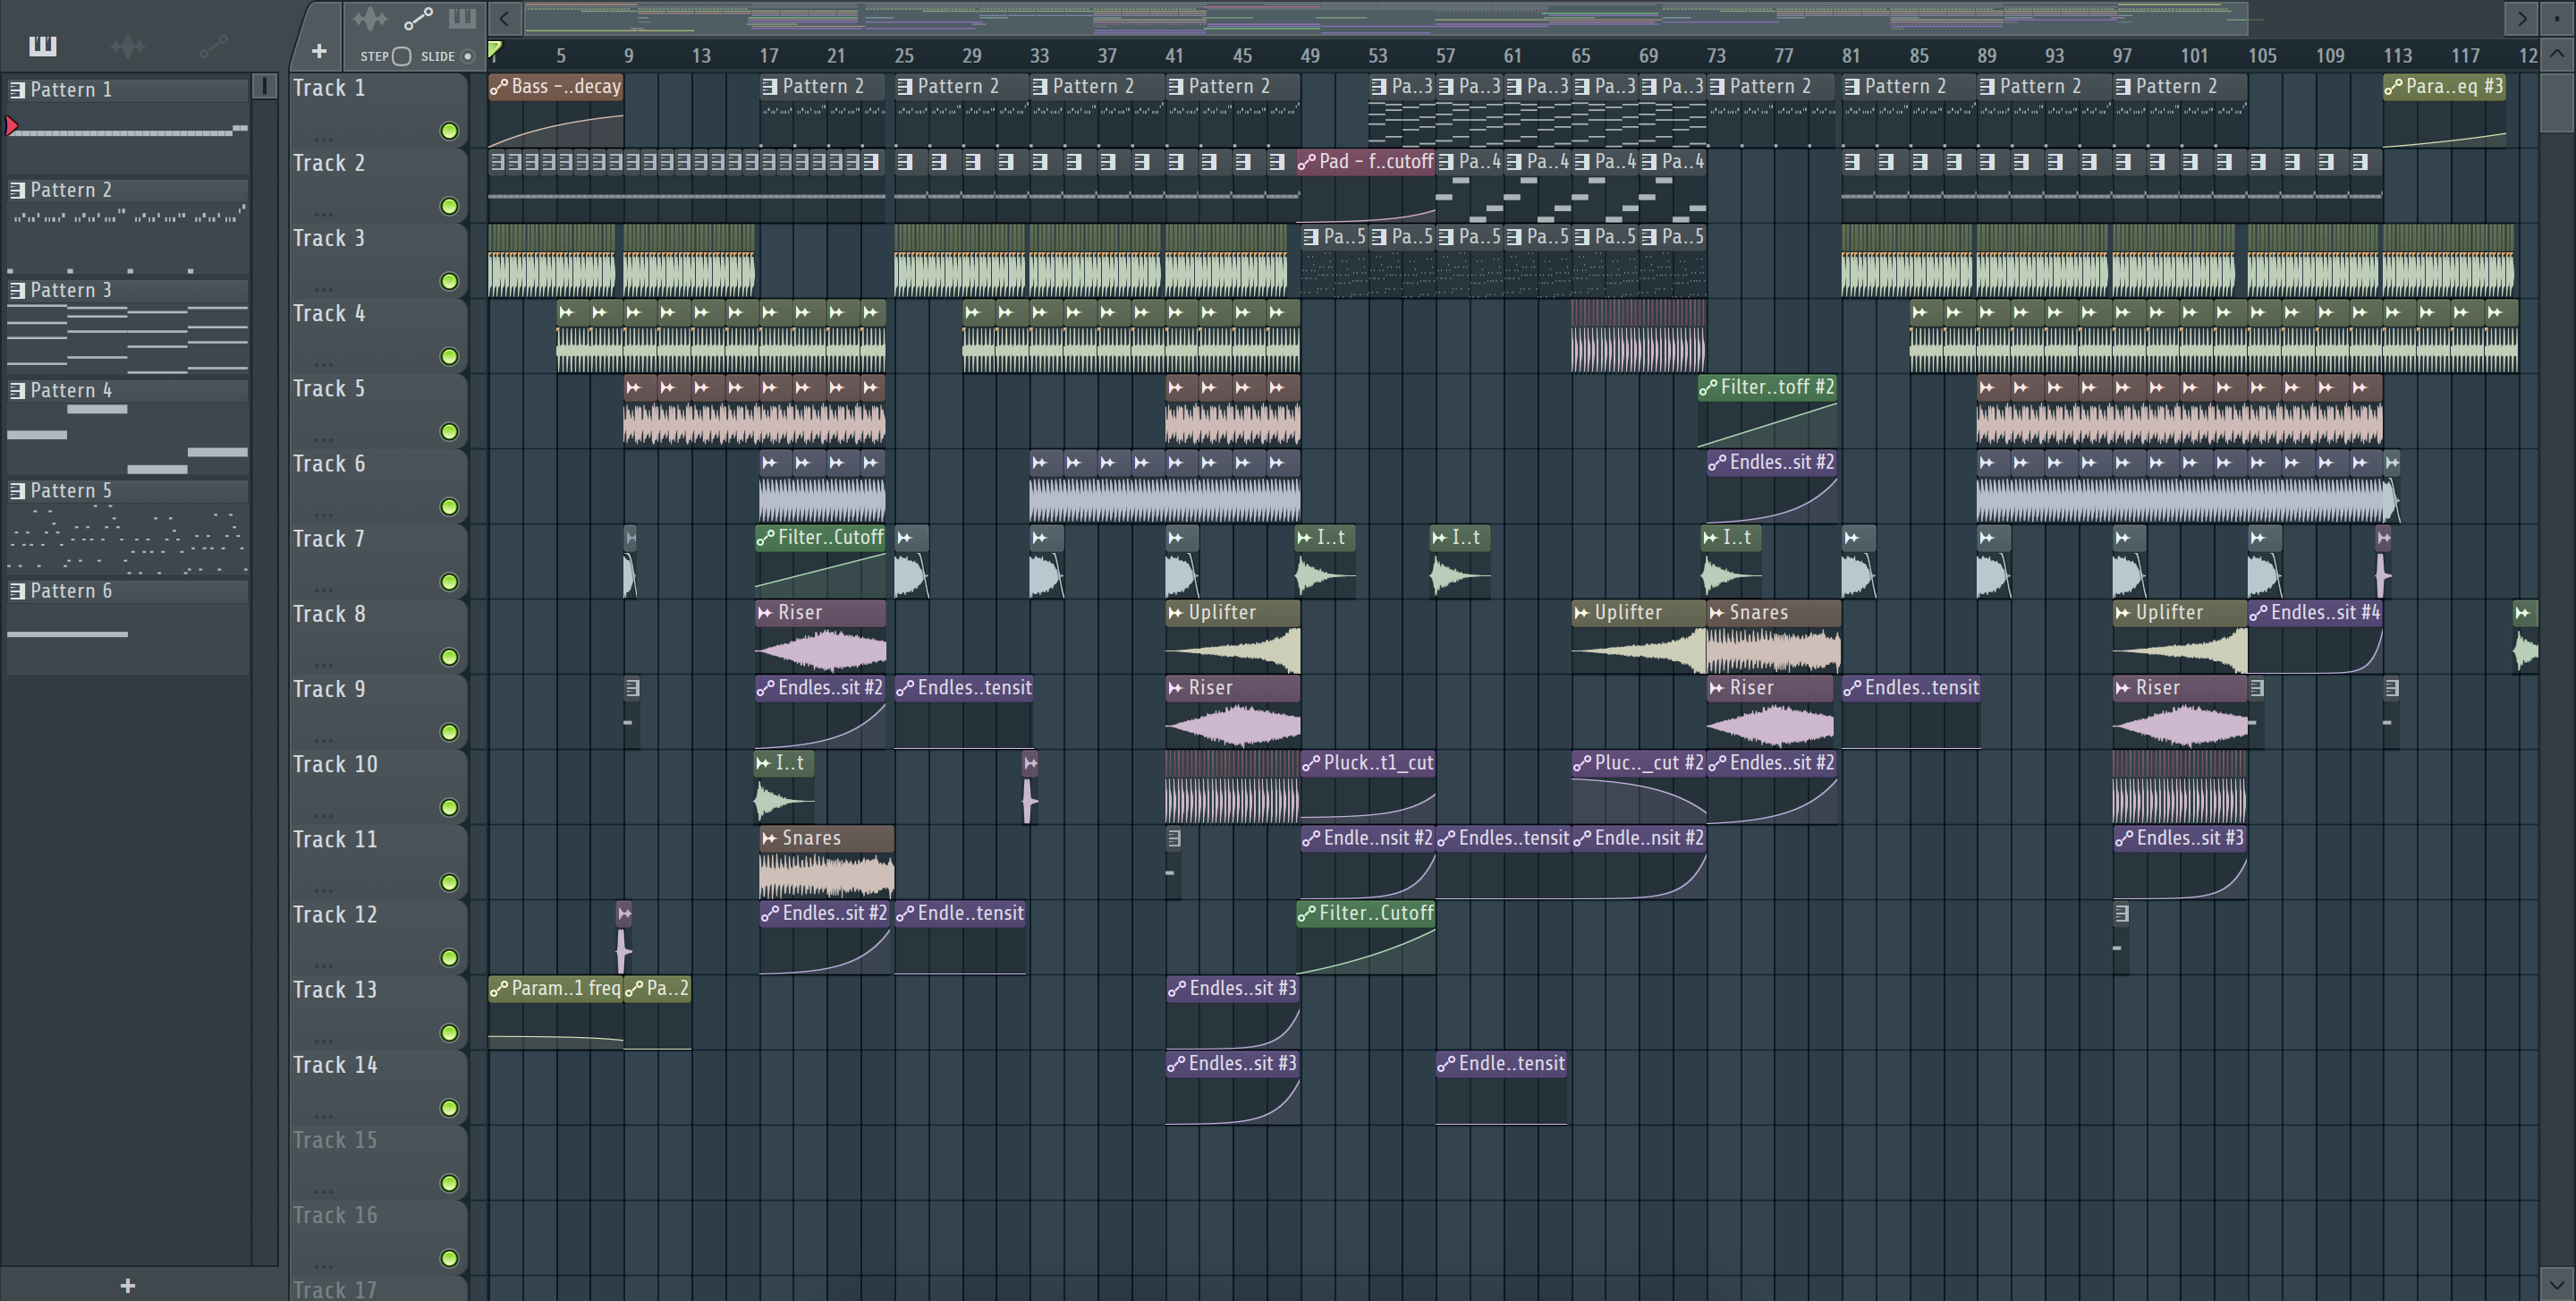
Task: Mute Track 1 with its green LED
Action: coord(449,131)
